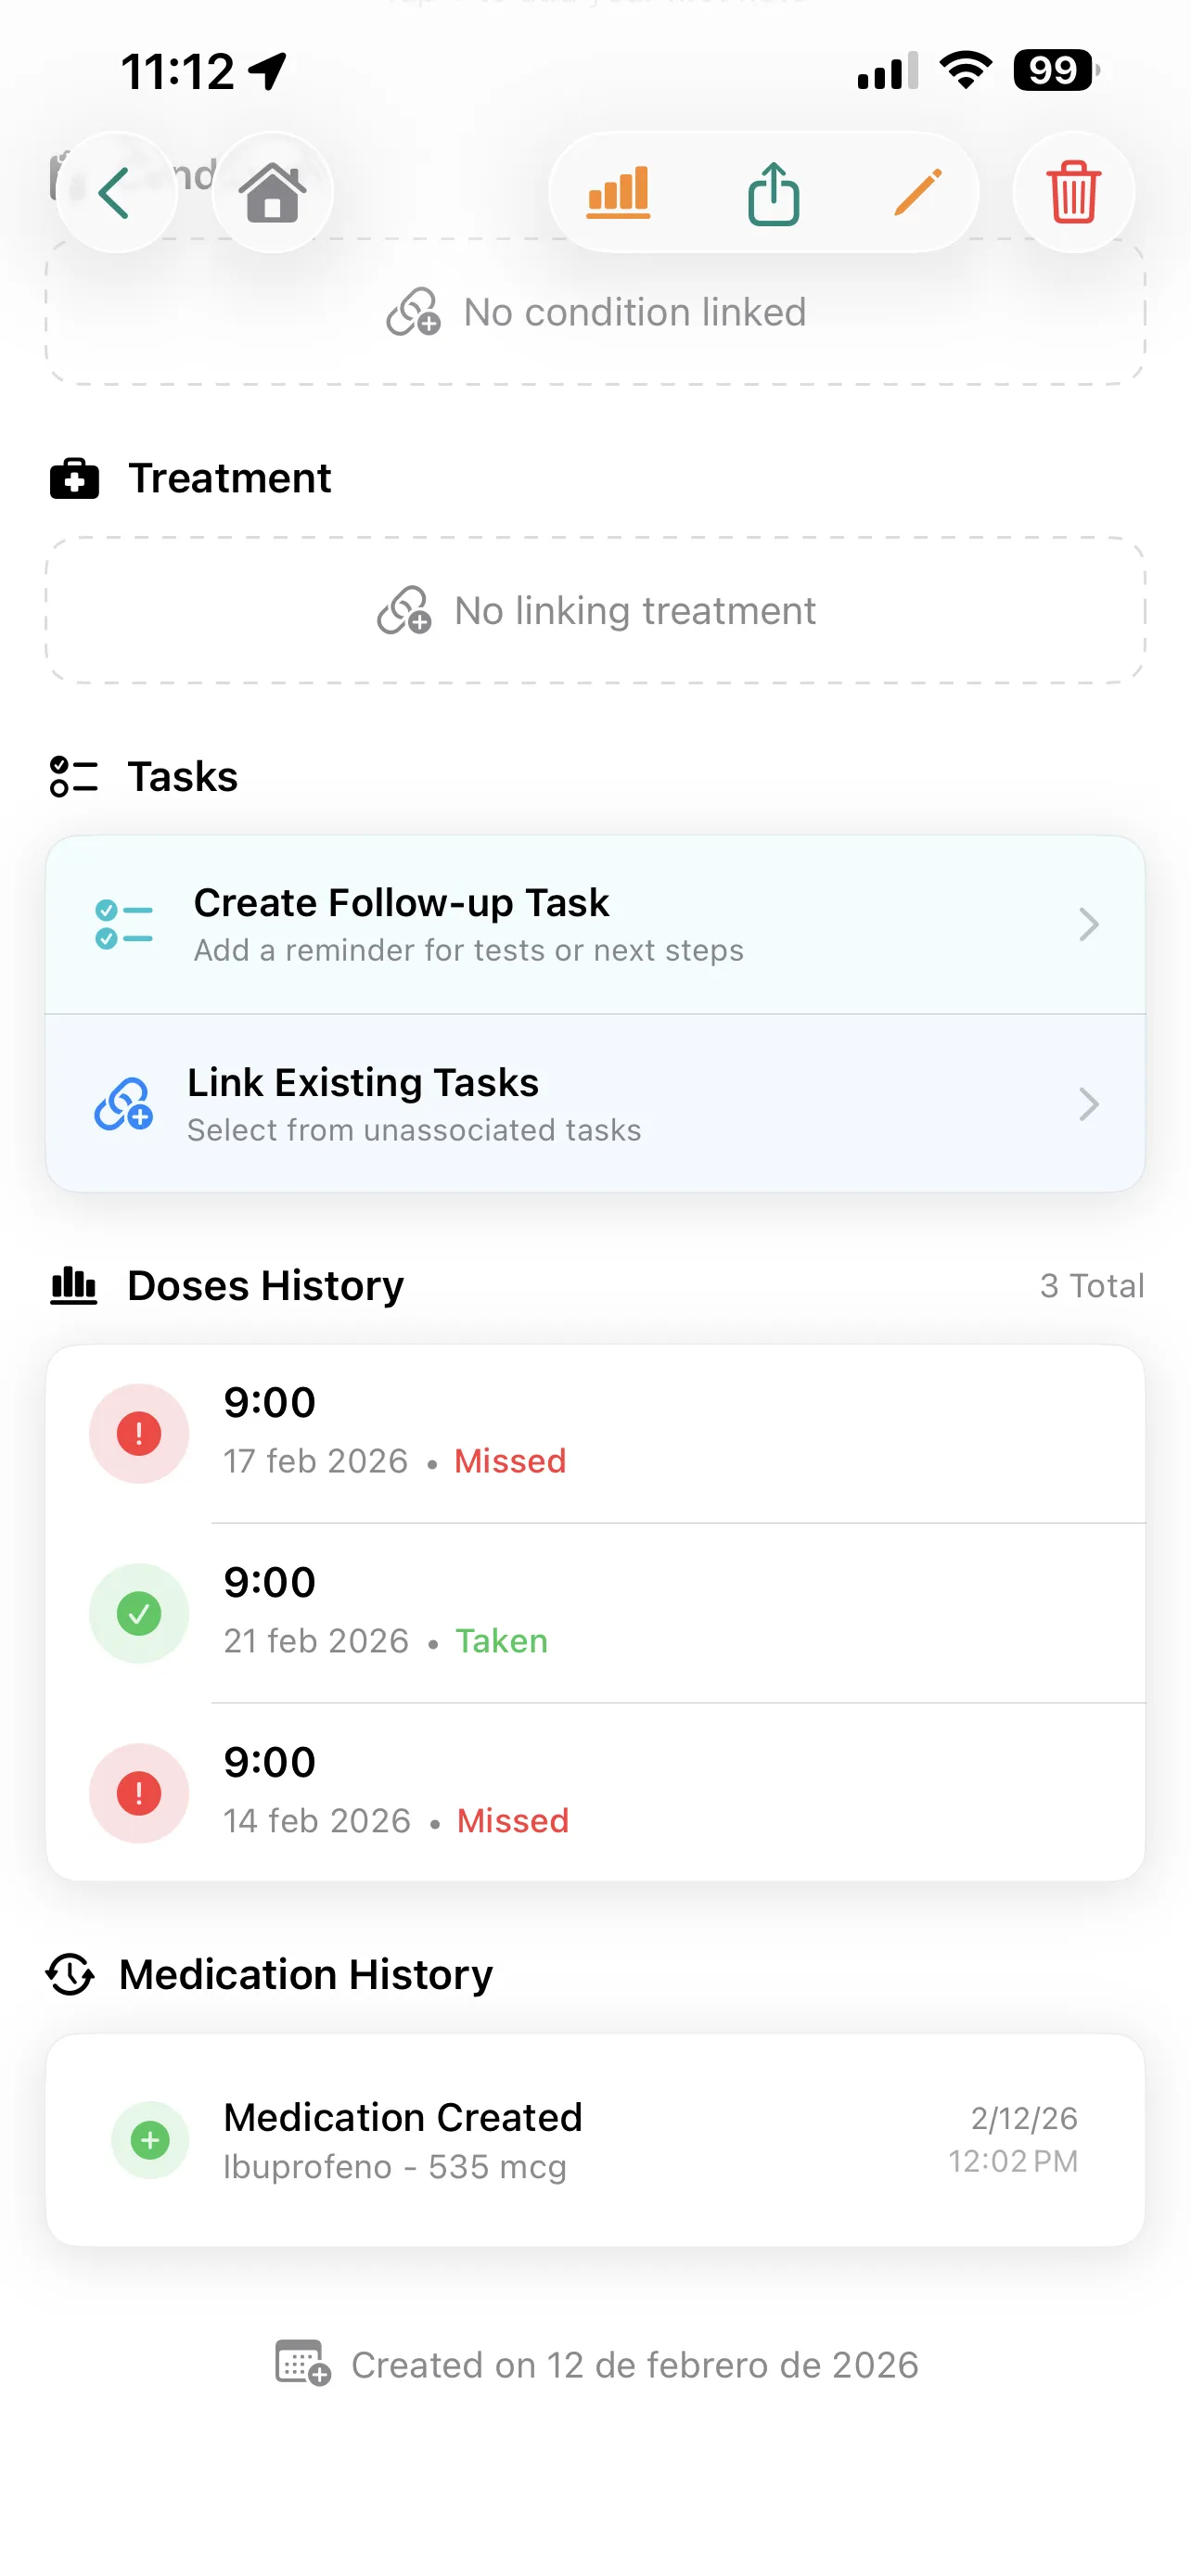
Task: Edit medication with pencil icon
Action: (x=918, y=192)
